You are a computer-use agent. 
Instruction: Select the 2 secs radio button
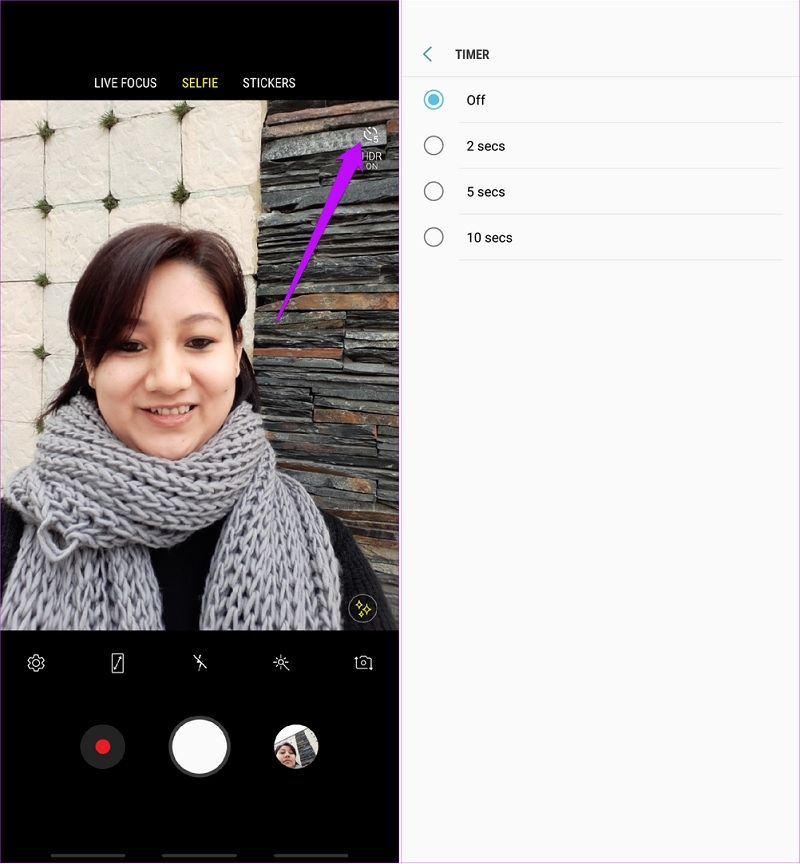tap(434, 145)
